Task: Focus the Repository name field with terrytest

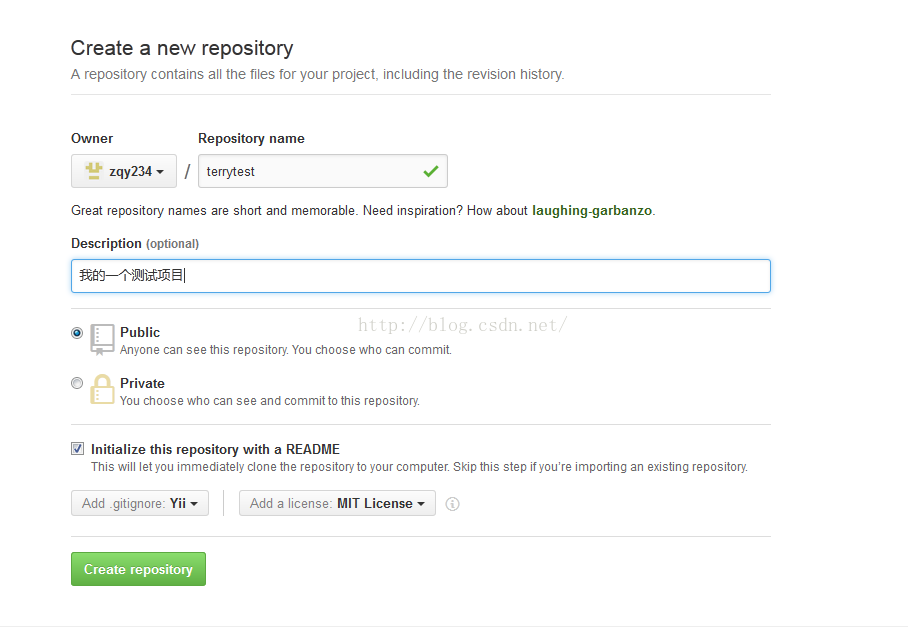Action: [x=323, y=171]
